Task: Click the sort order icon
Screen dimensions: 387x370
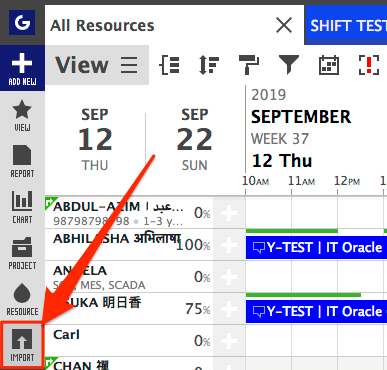Action: click(209, 65)
